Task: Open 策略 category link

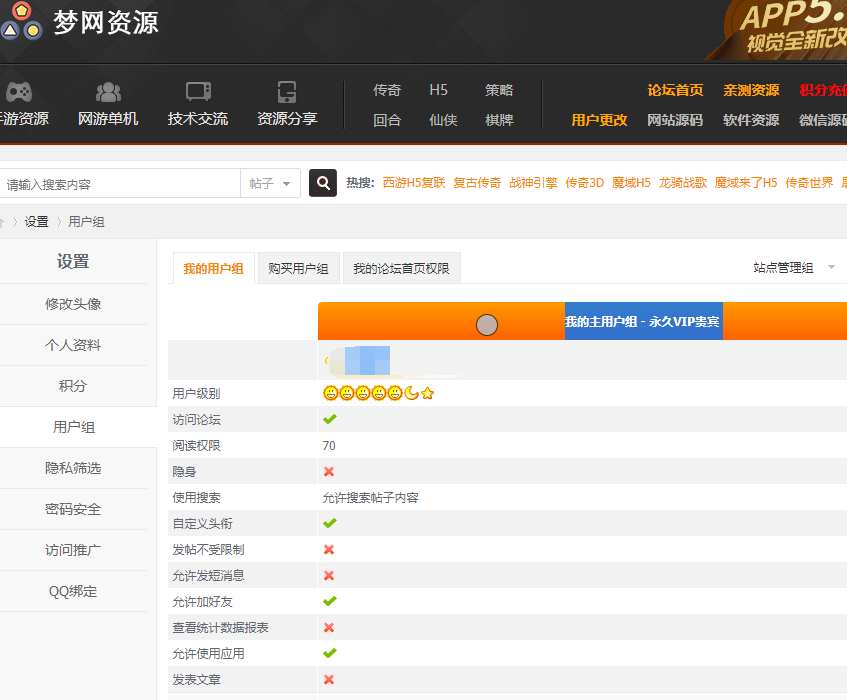Action: pyautogui.click(x=499, y=90)
